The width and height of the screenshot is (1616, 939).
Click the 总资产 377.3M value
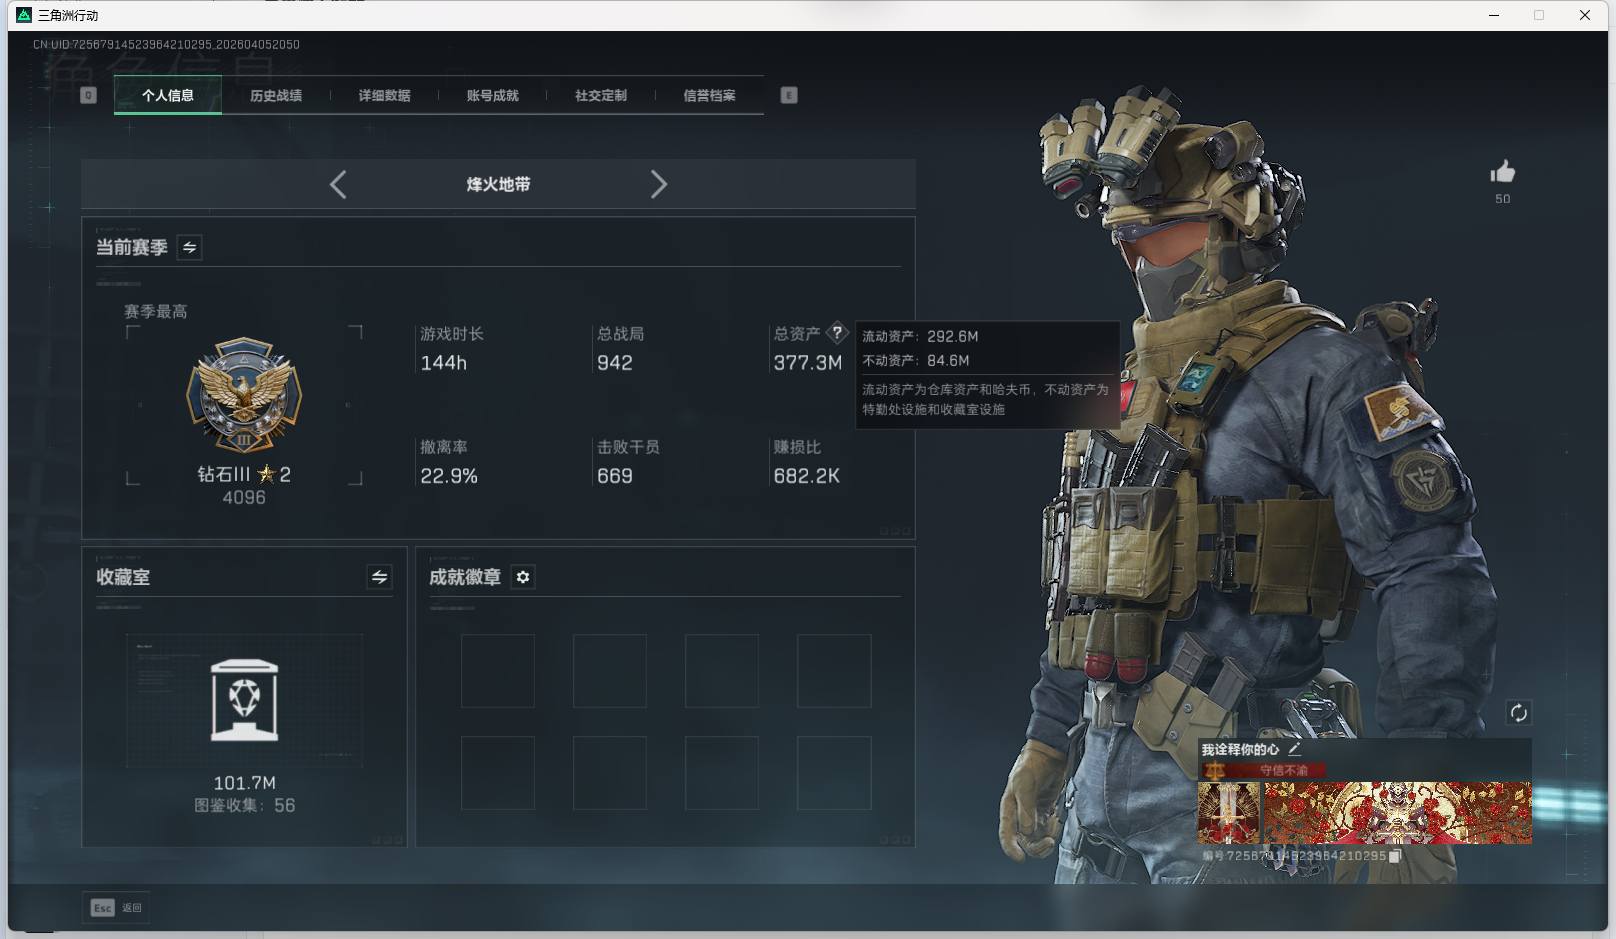pyautogui.click(x=807, y=363)
